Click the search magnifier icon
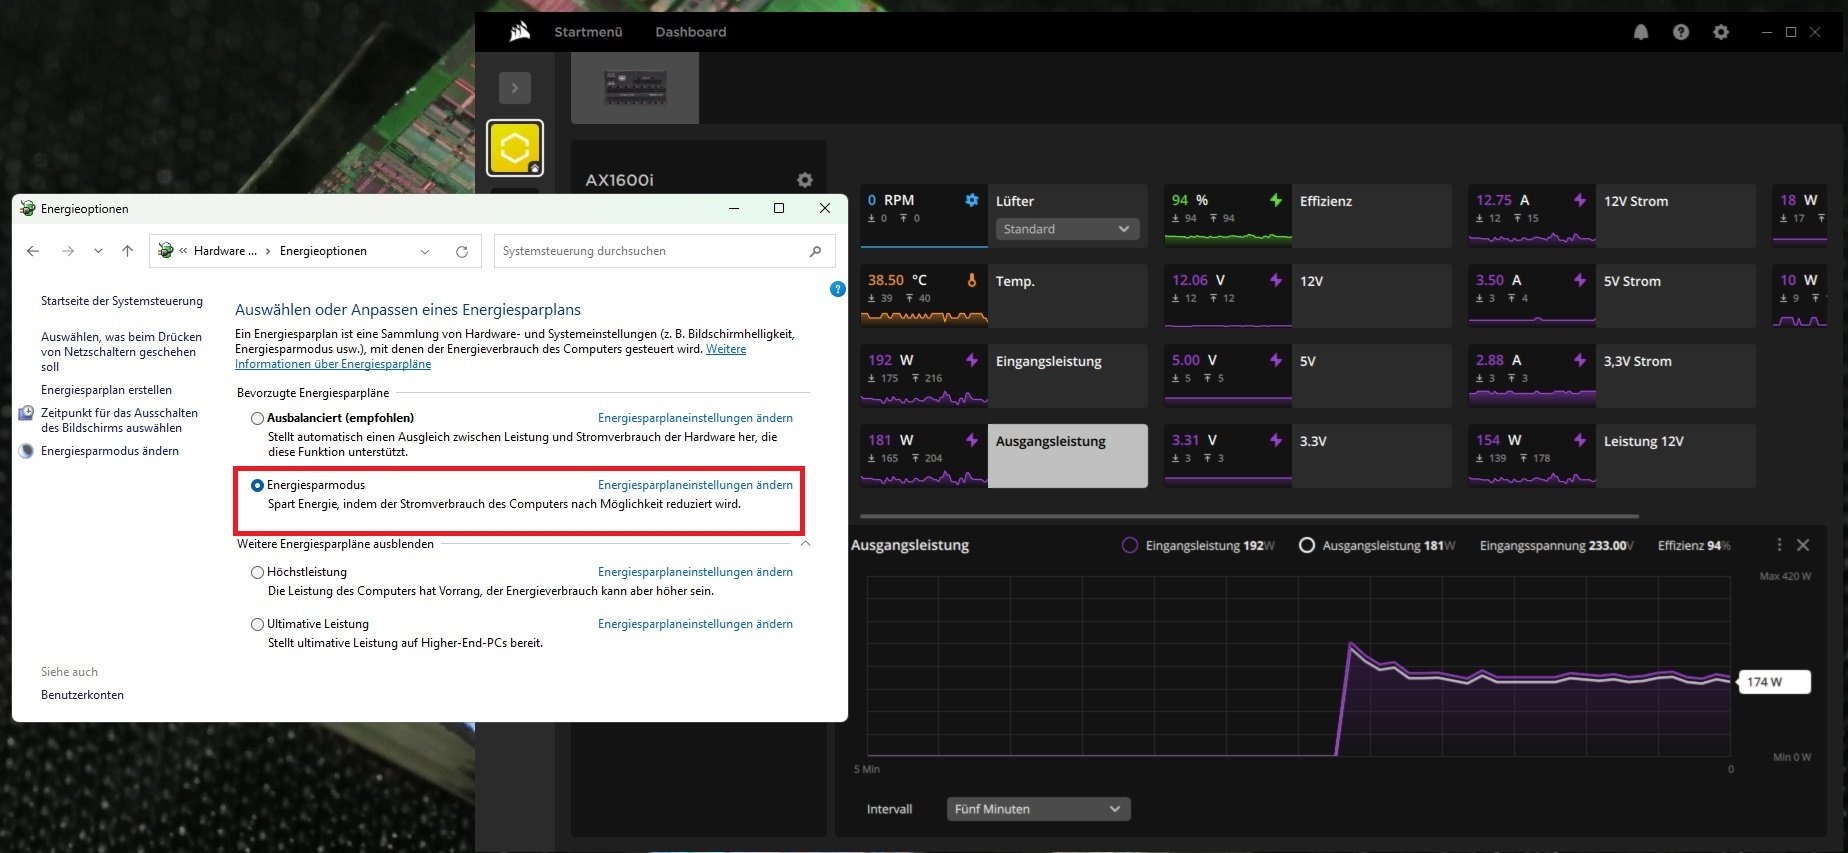 [816, 251]
